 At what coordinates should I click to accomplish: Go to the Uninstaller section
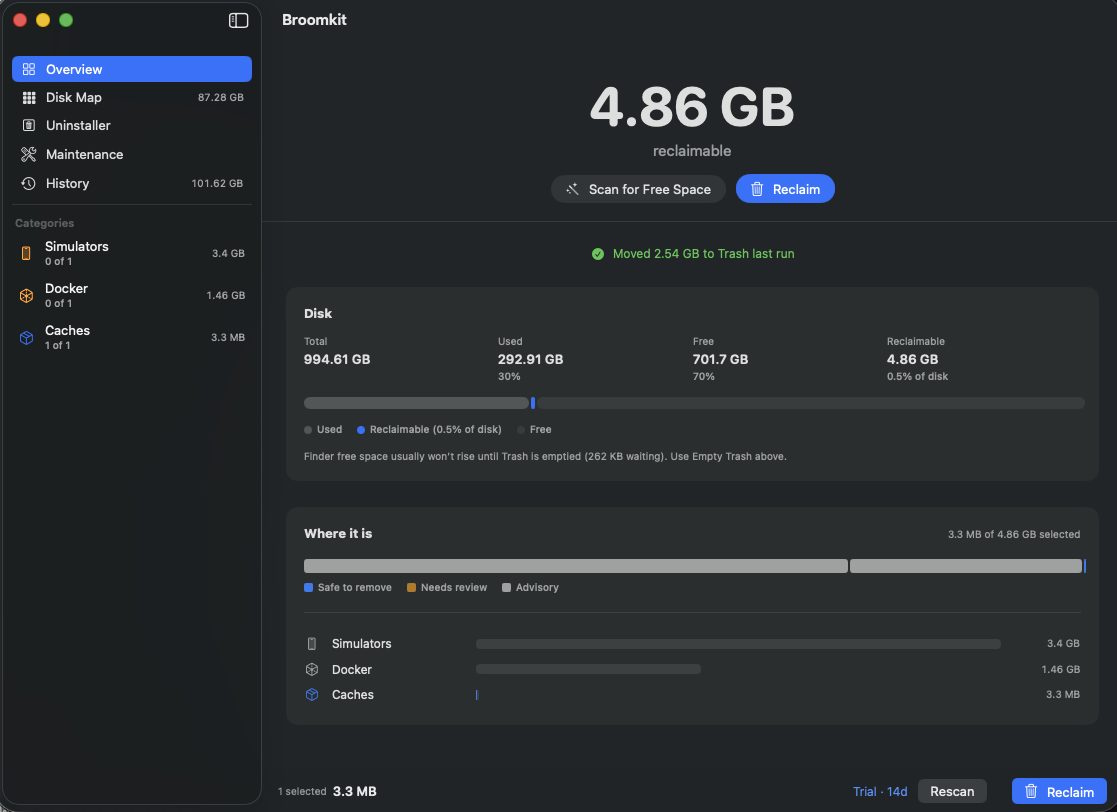coord(132,125)
